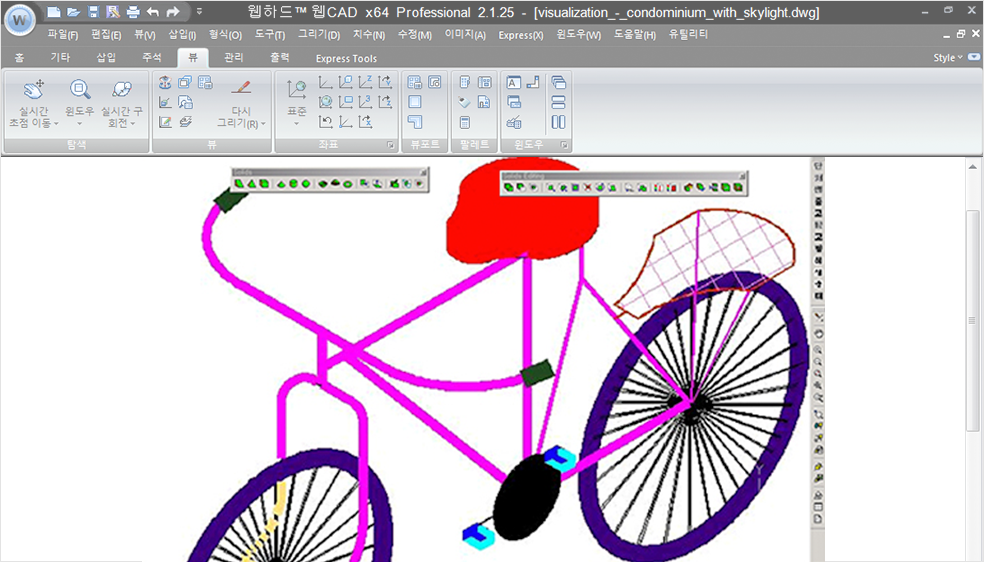Switch to the 기타 ribbon tab
The height and width of the screenshot is (562, 984).
pyautogui.click(x=60, y=58)
